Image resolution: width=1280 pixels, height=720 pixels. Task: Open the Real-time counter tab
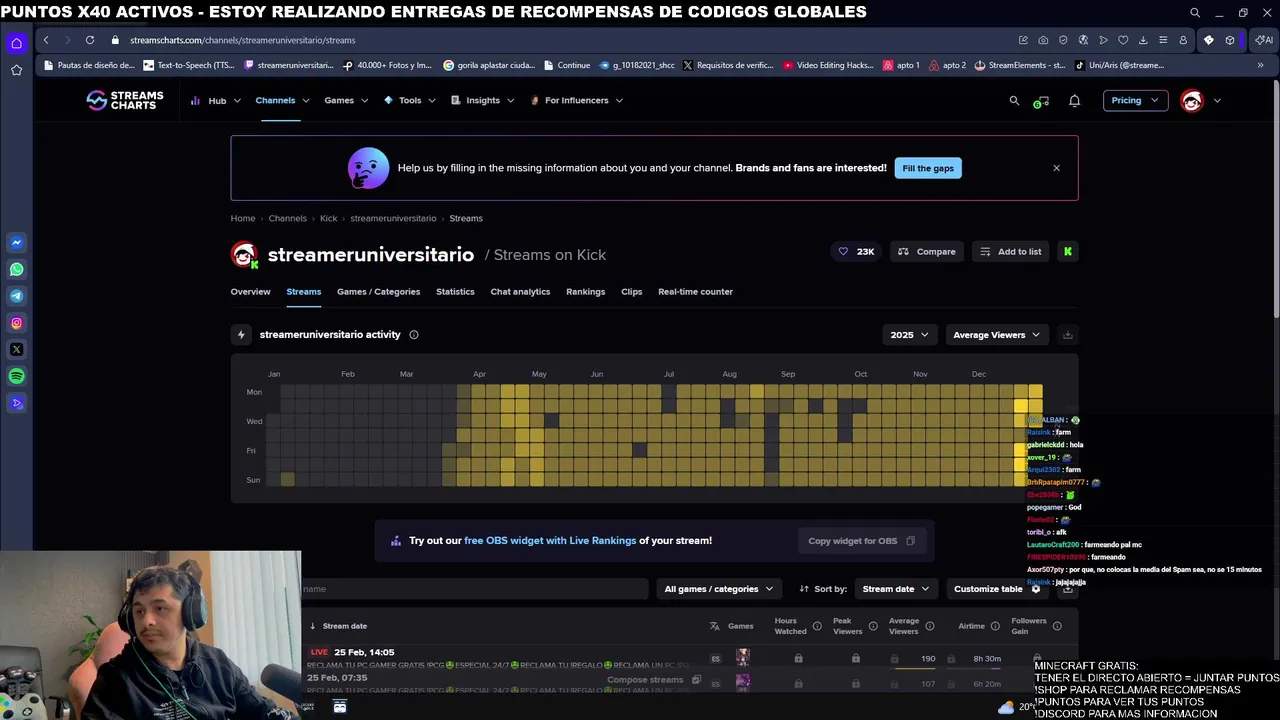point(695,292)
